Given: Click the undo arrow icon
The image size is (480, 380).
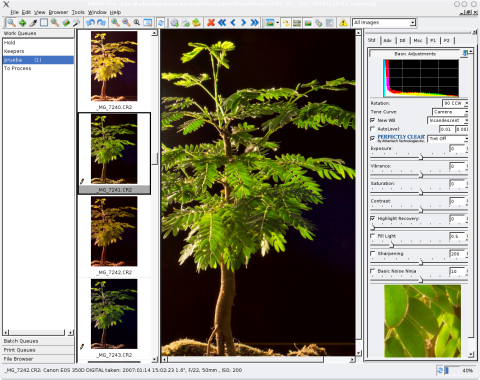Looking at the screenshot, I should 90,23.
